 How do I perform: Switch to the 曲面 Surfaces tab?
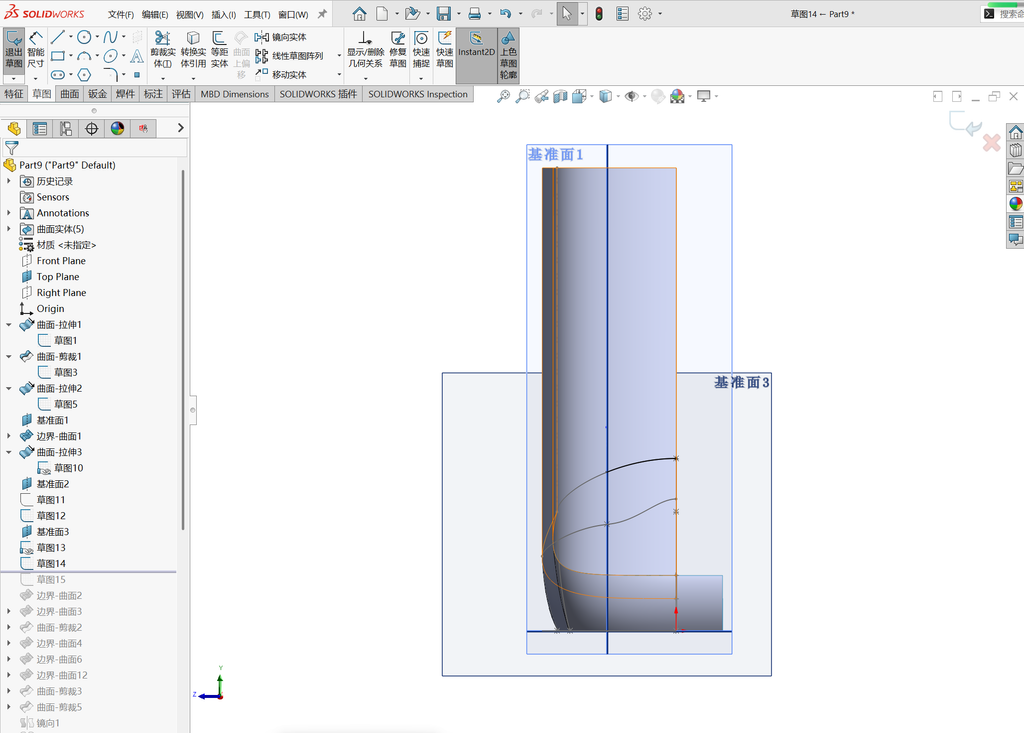70,94
